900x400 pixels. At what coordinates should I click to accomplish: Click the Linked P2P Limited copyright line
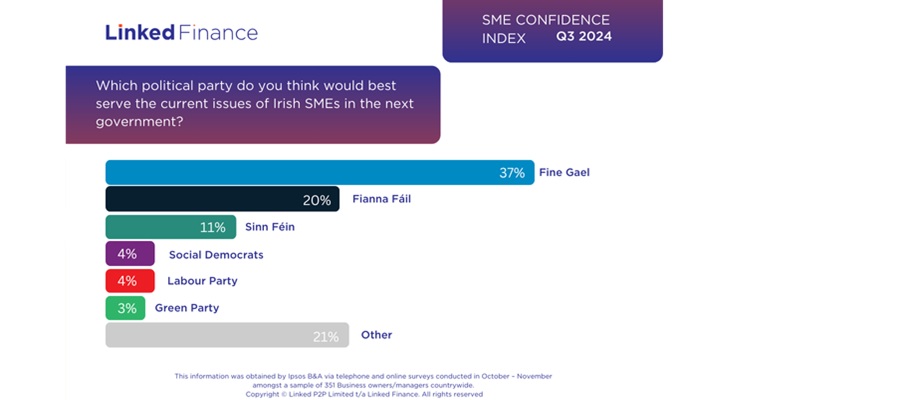tap(364, 394)
